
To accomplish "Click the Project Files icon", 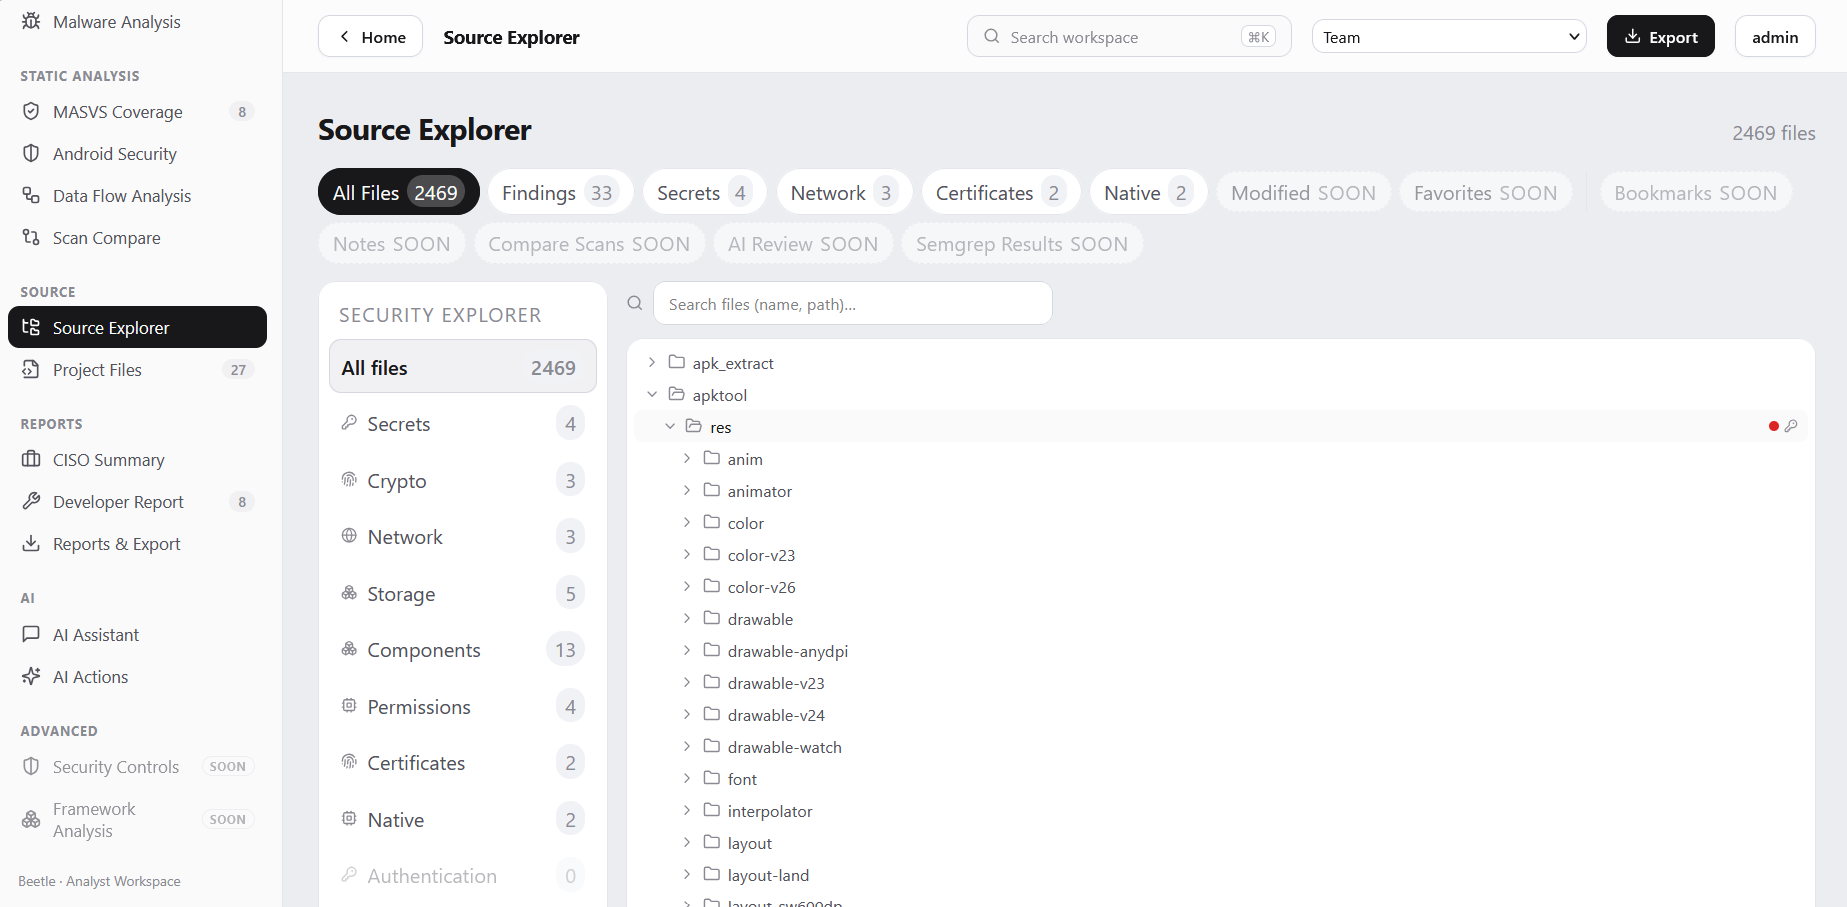I will pyautogui.click(x=31, y=369).
